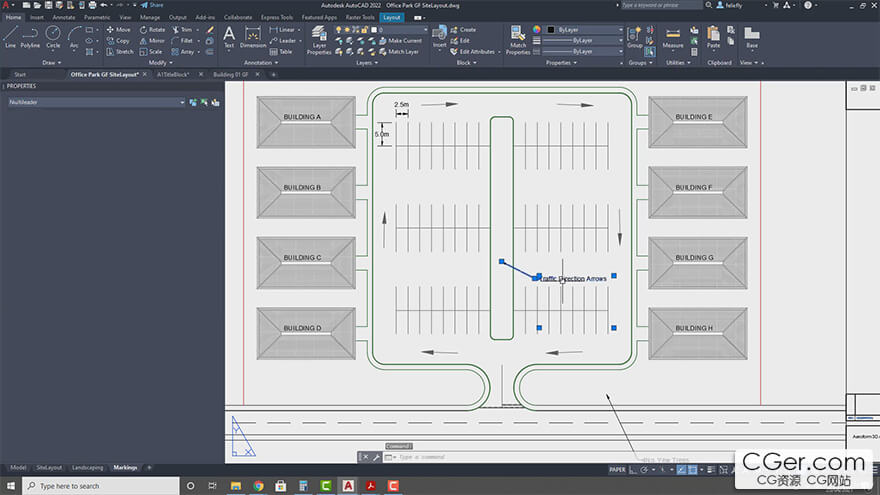
Task: Click the keyword search box
Action: [661, 5]
